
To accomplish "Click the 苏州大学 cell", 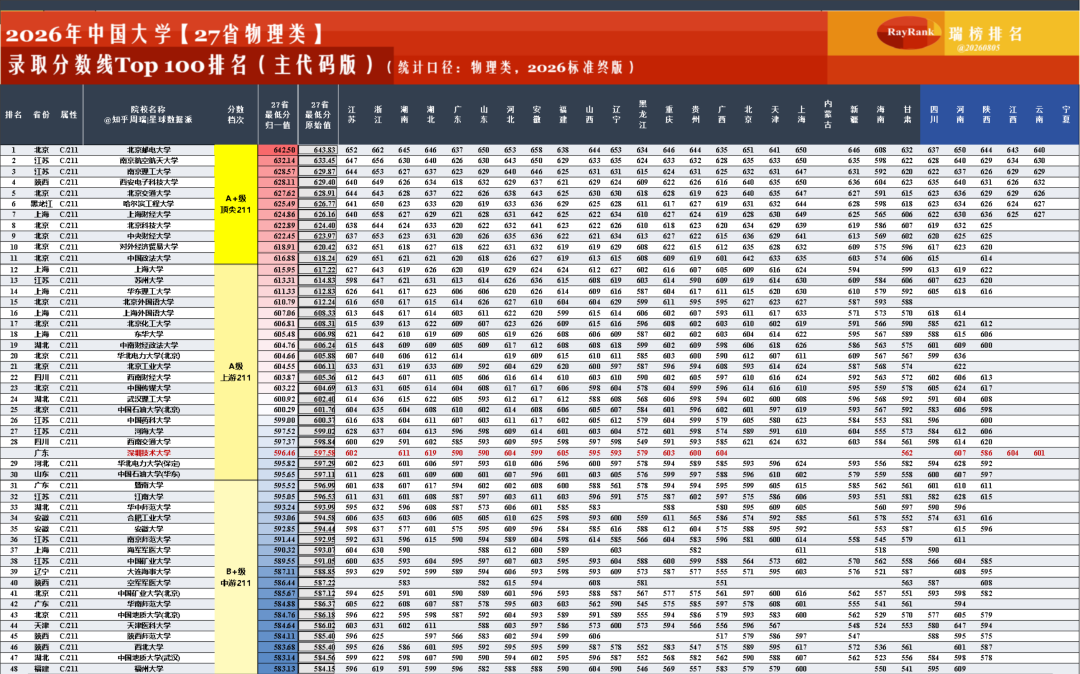I will click(149, 280).
